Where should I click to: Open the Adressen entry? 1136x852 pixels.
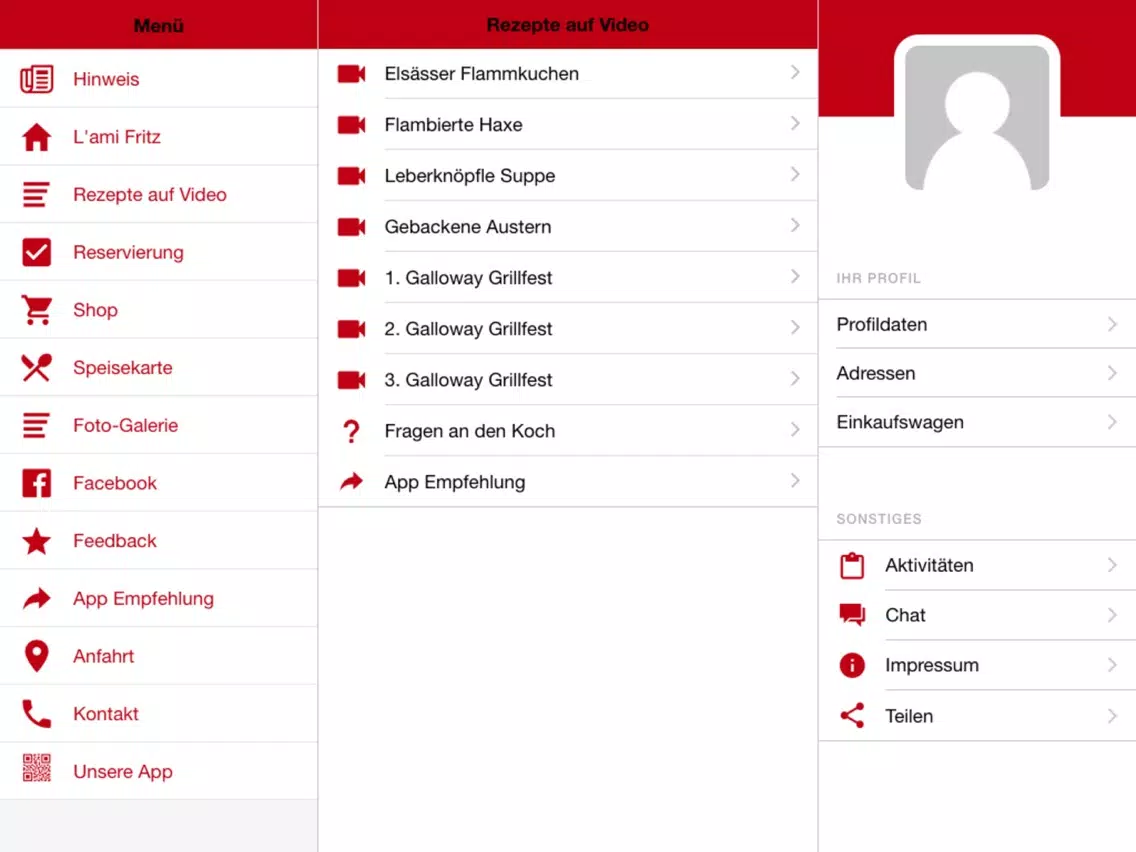click(x=977, y=373)
